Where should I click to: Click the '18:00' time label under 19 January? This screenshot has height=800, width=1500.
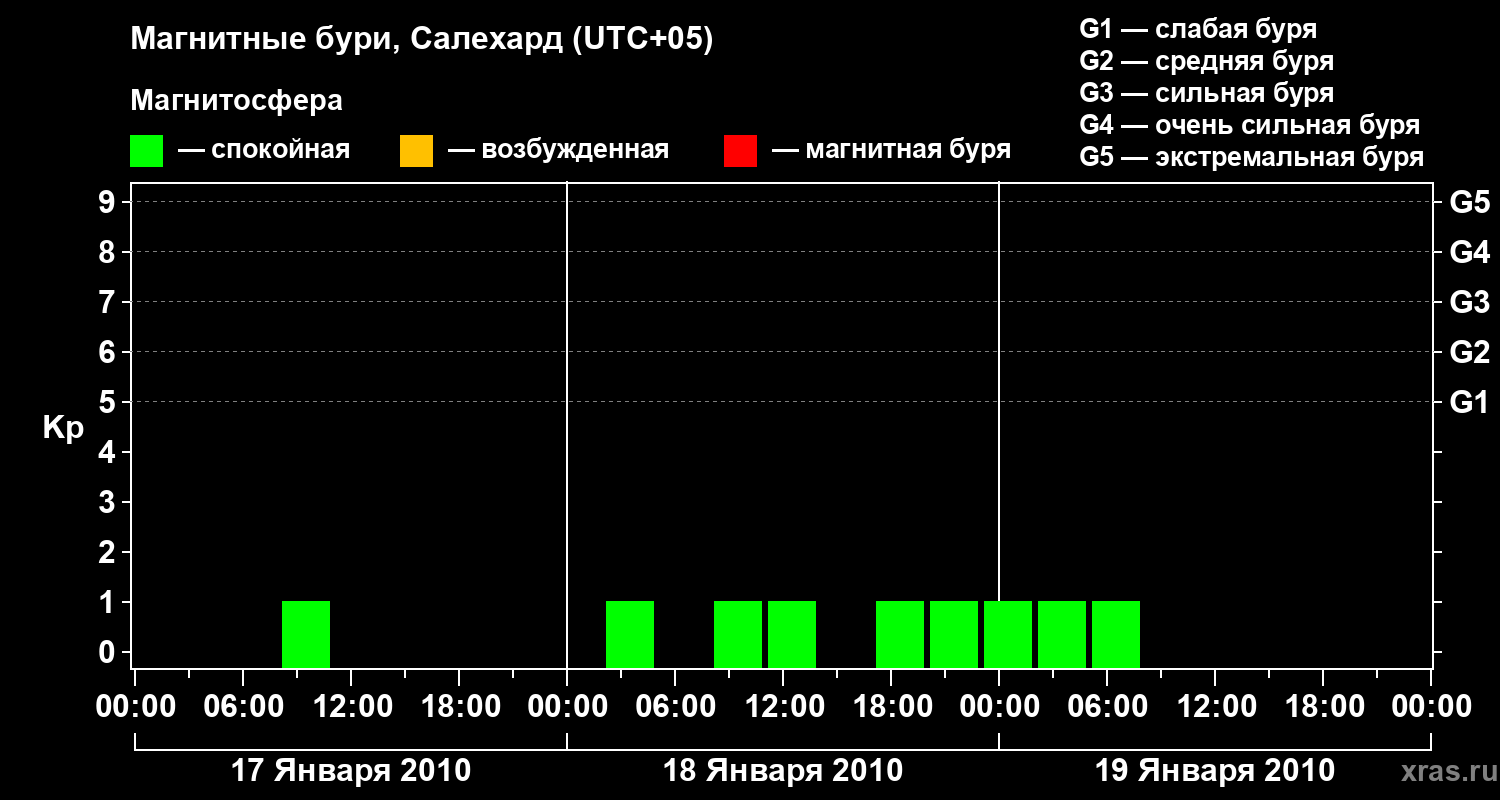pos(1323,707)
